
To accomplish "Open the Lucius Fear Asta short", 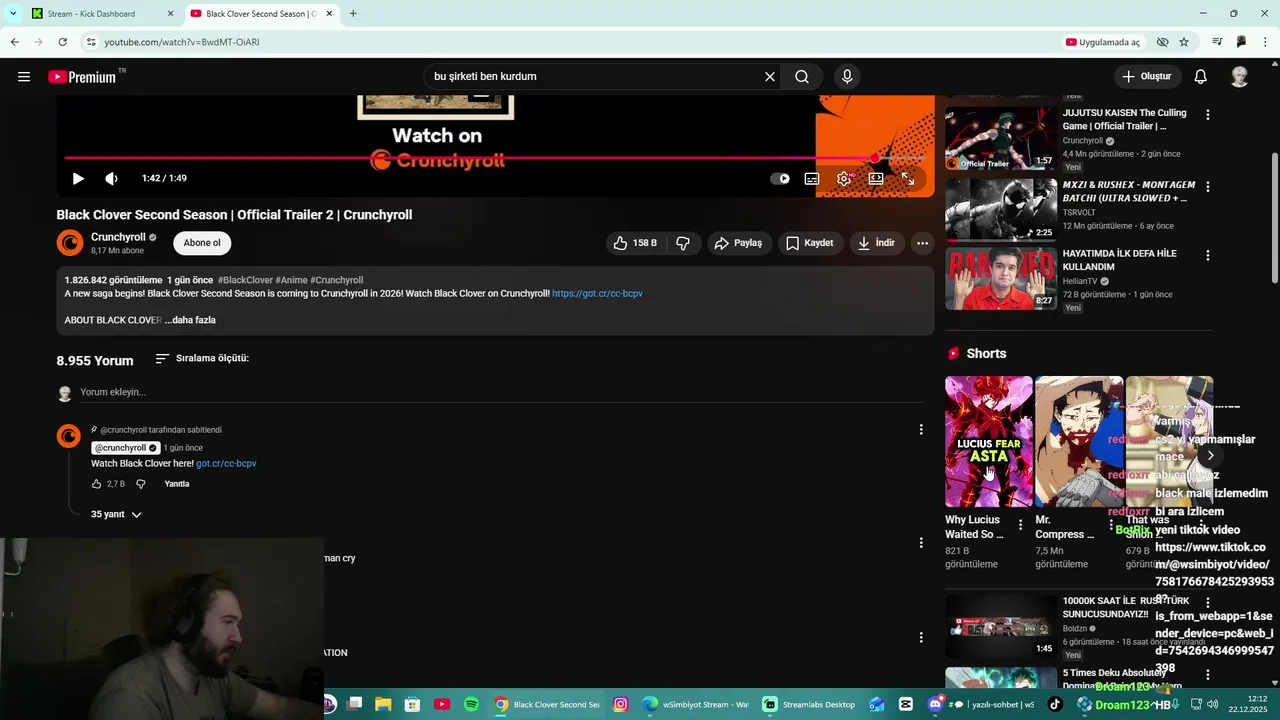I will pyautogui.click(x=989, y=441).
